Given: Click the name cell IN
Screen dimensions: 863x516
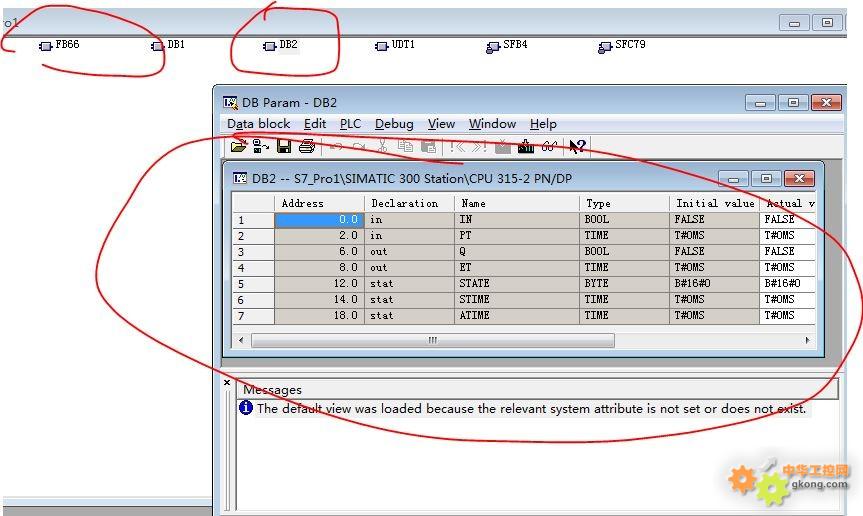Looking at the screenshot, I should coord(517,219).
